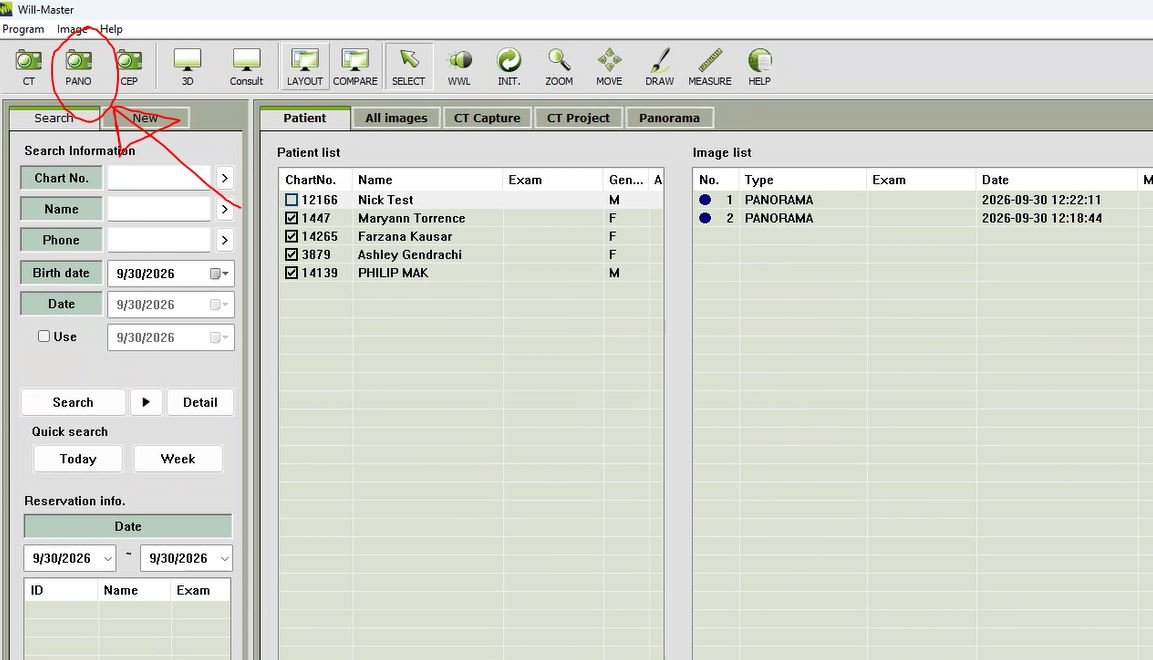Open patient Detail button

[x=200, y=403]
